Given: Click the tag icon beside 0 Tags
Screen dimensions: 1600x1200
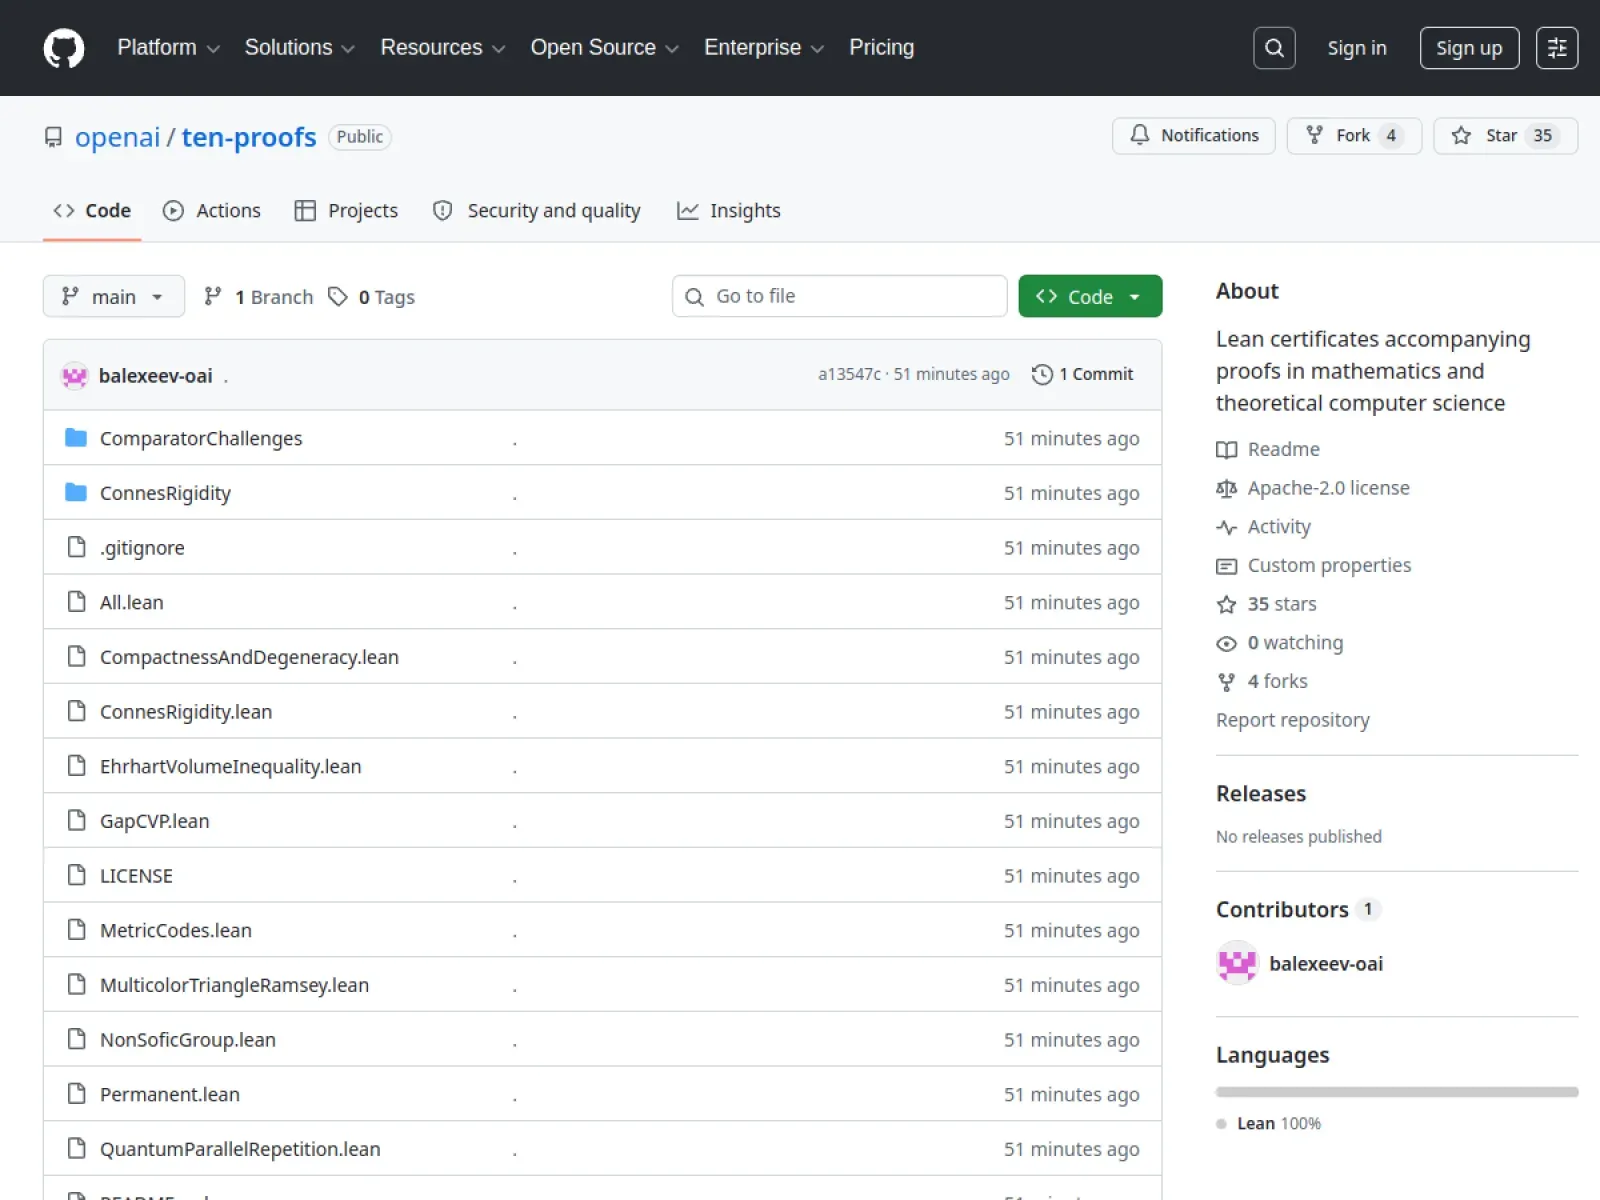Looking at the screenshot, I should coord(338,296).
